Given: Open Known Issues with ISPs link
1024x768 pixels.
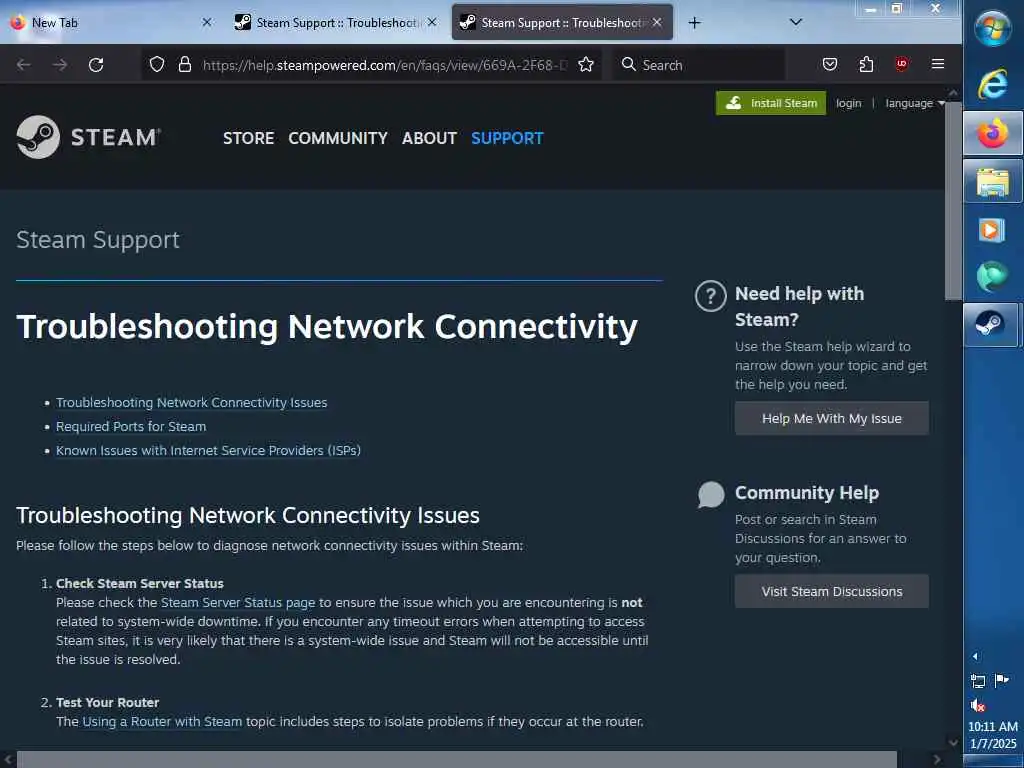Looking at the screenshot, I should (x=208, y=451).
